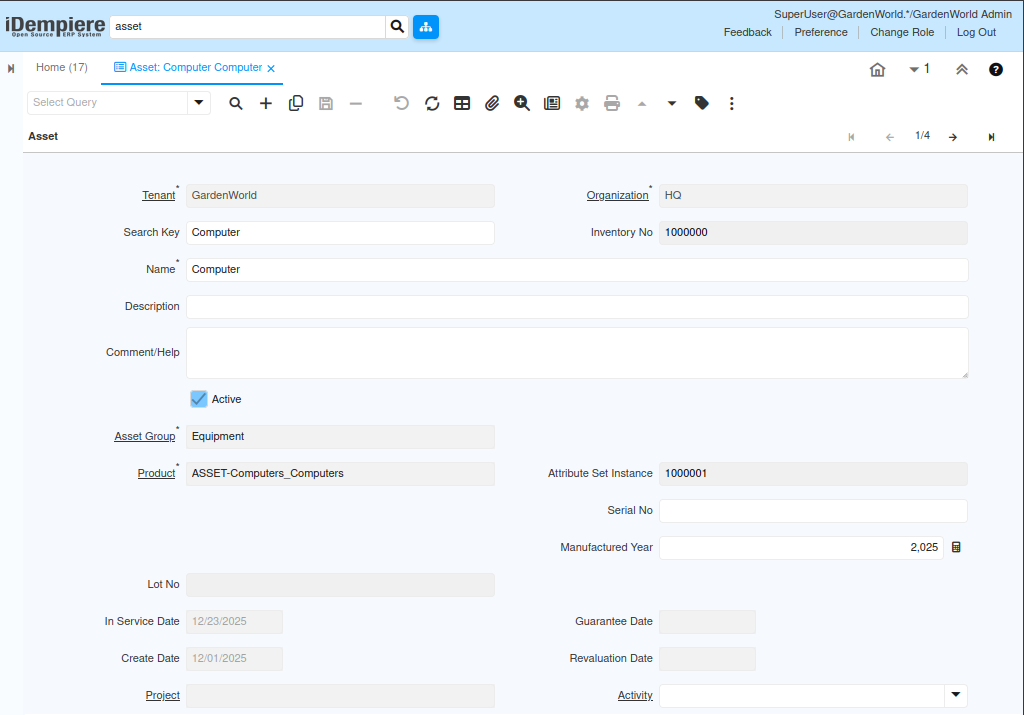The height and width of the screenshot is (715, 1024).
Task: Open the menu tree button beside search
Action: coord(426,27)
